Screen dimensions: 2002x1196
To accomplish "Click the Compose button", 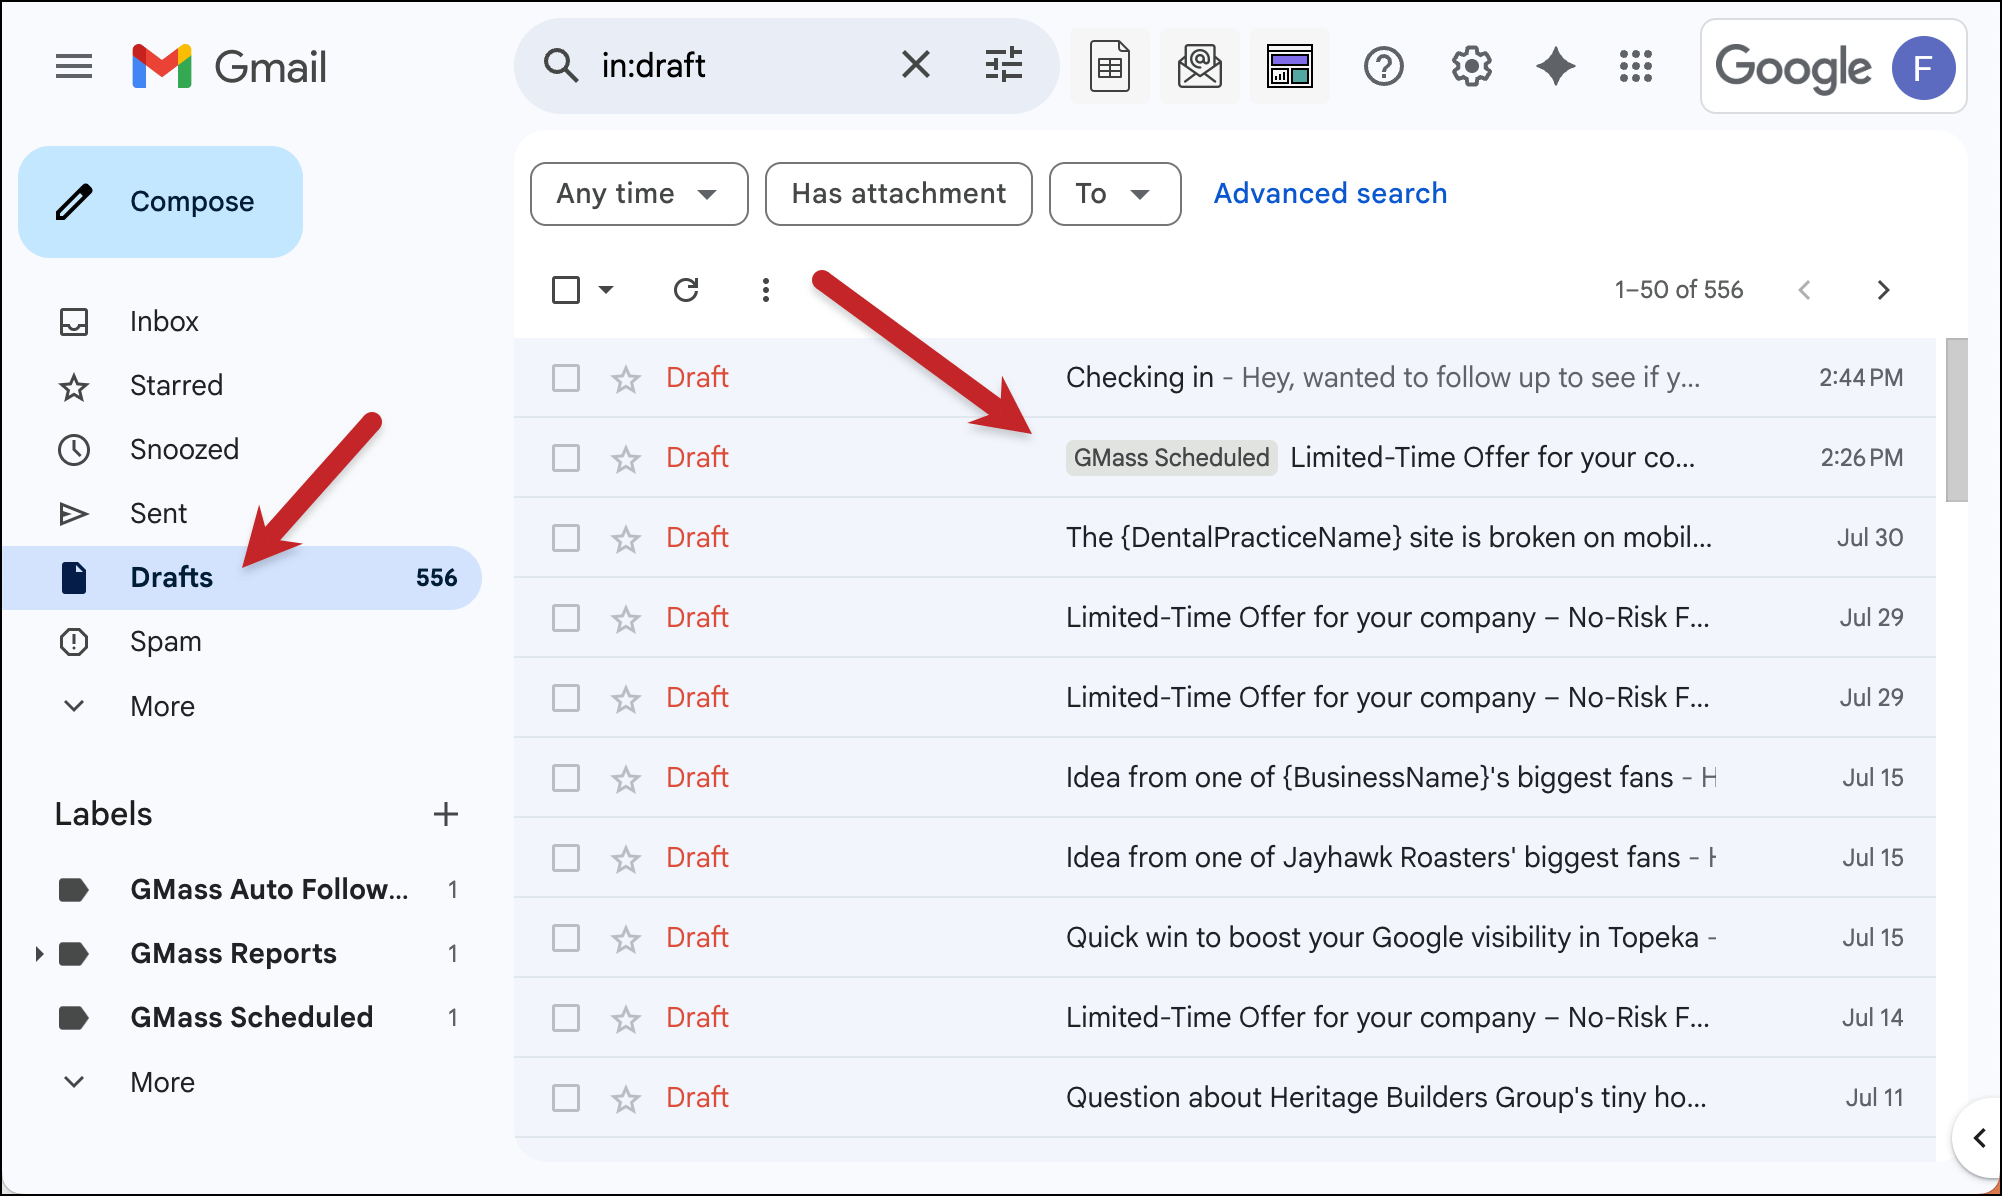I will pos(161,202).
